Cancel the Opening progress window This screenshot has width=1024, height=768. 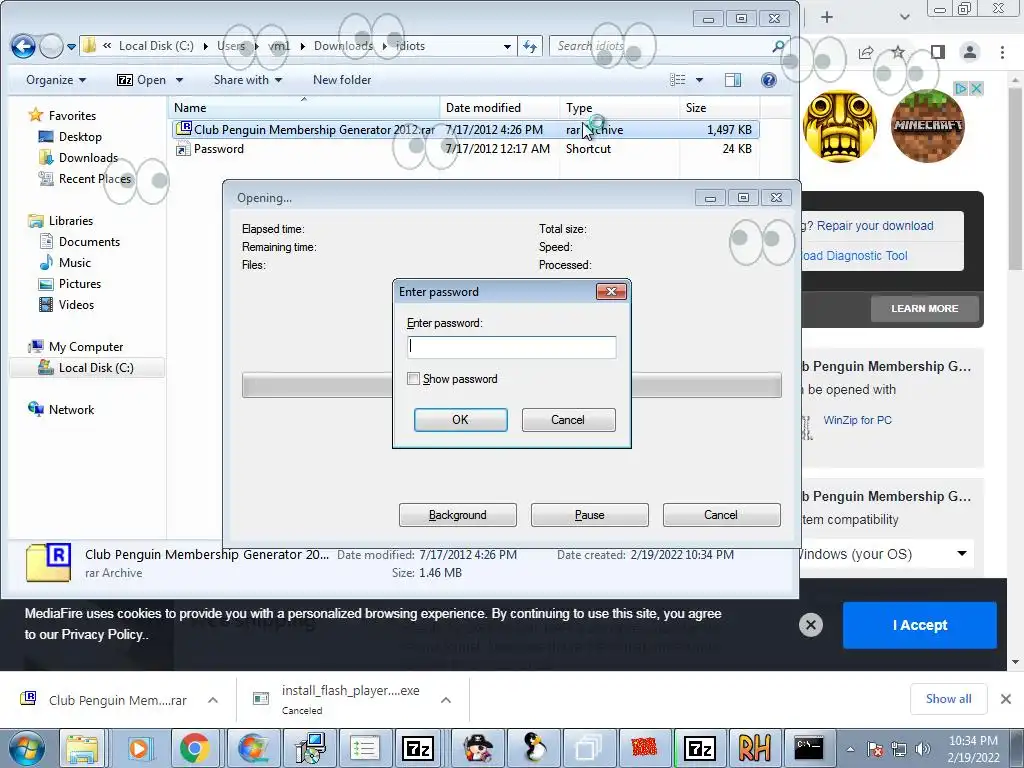721,515
